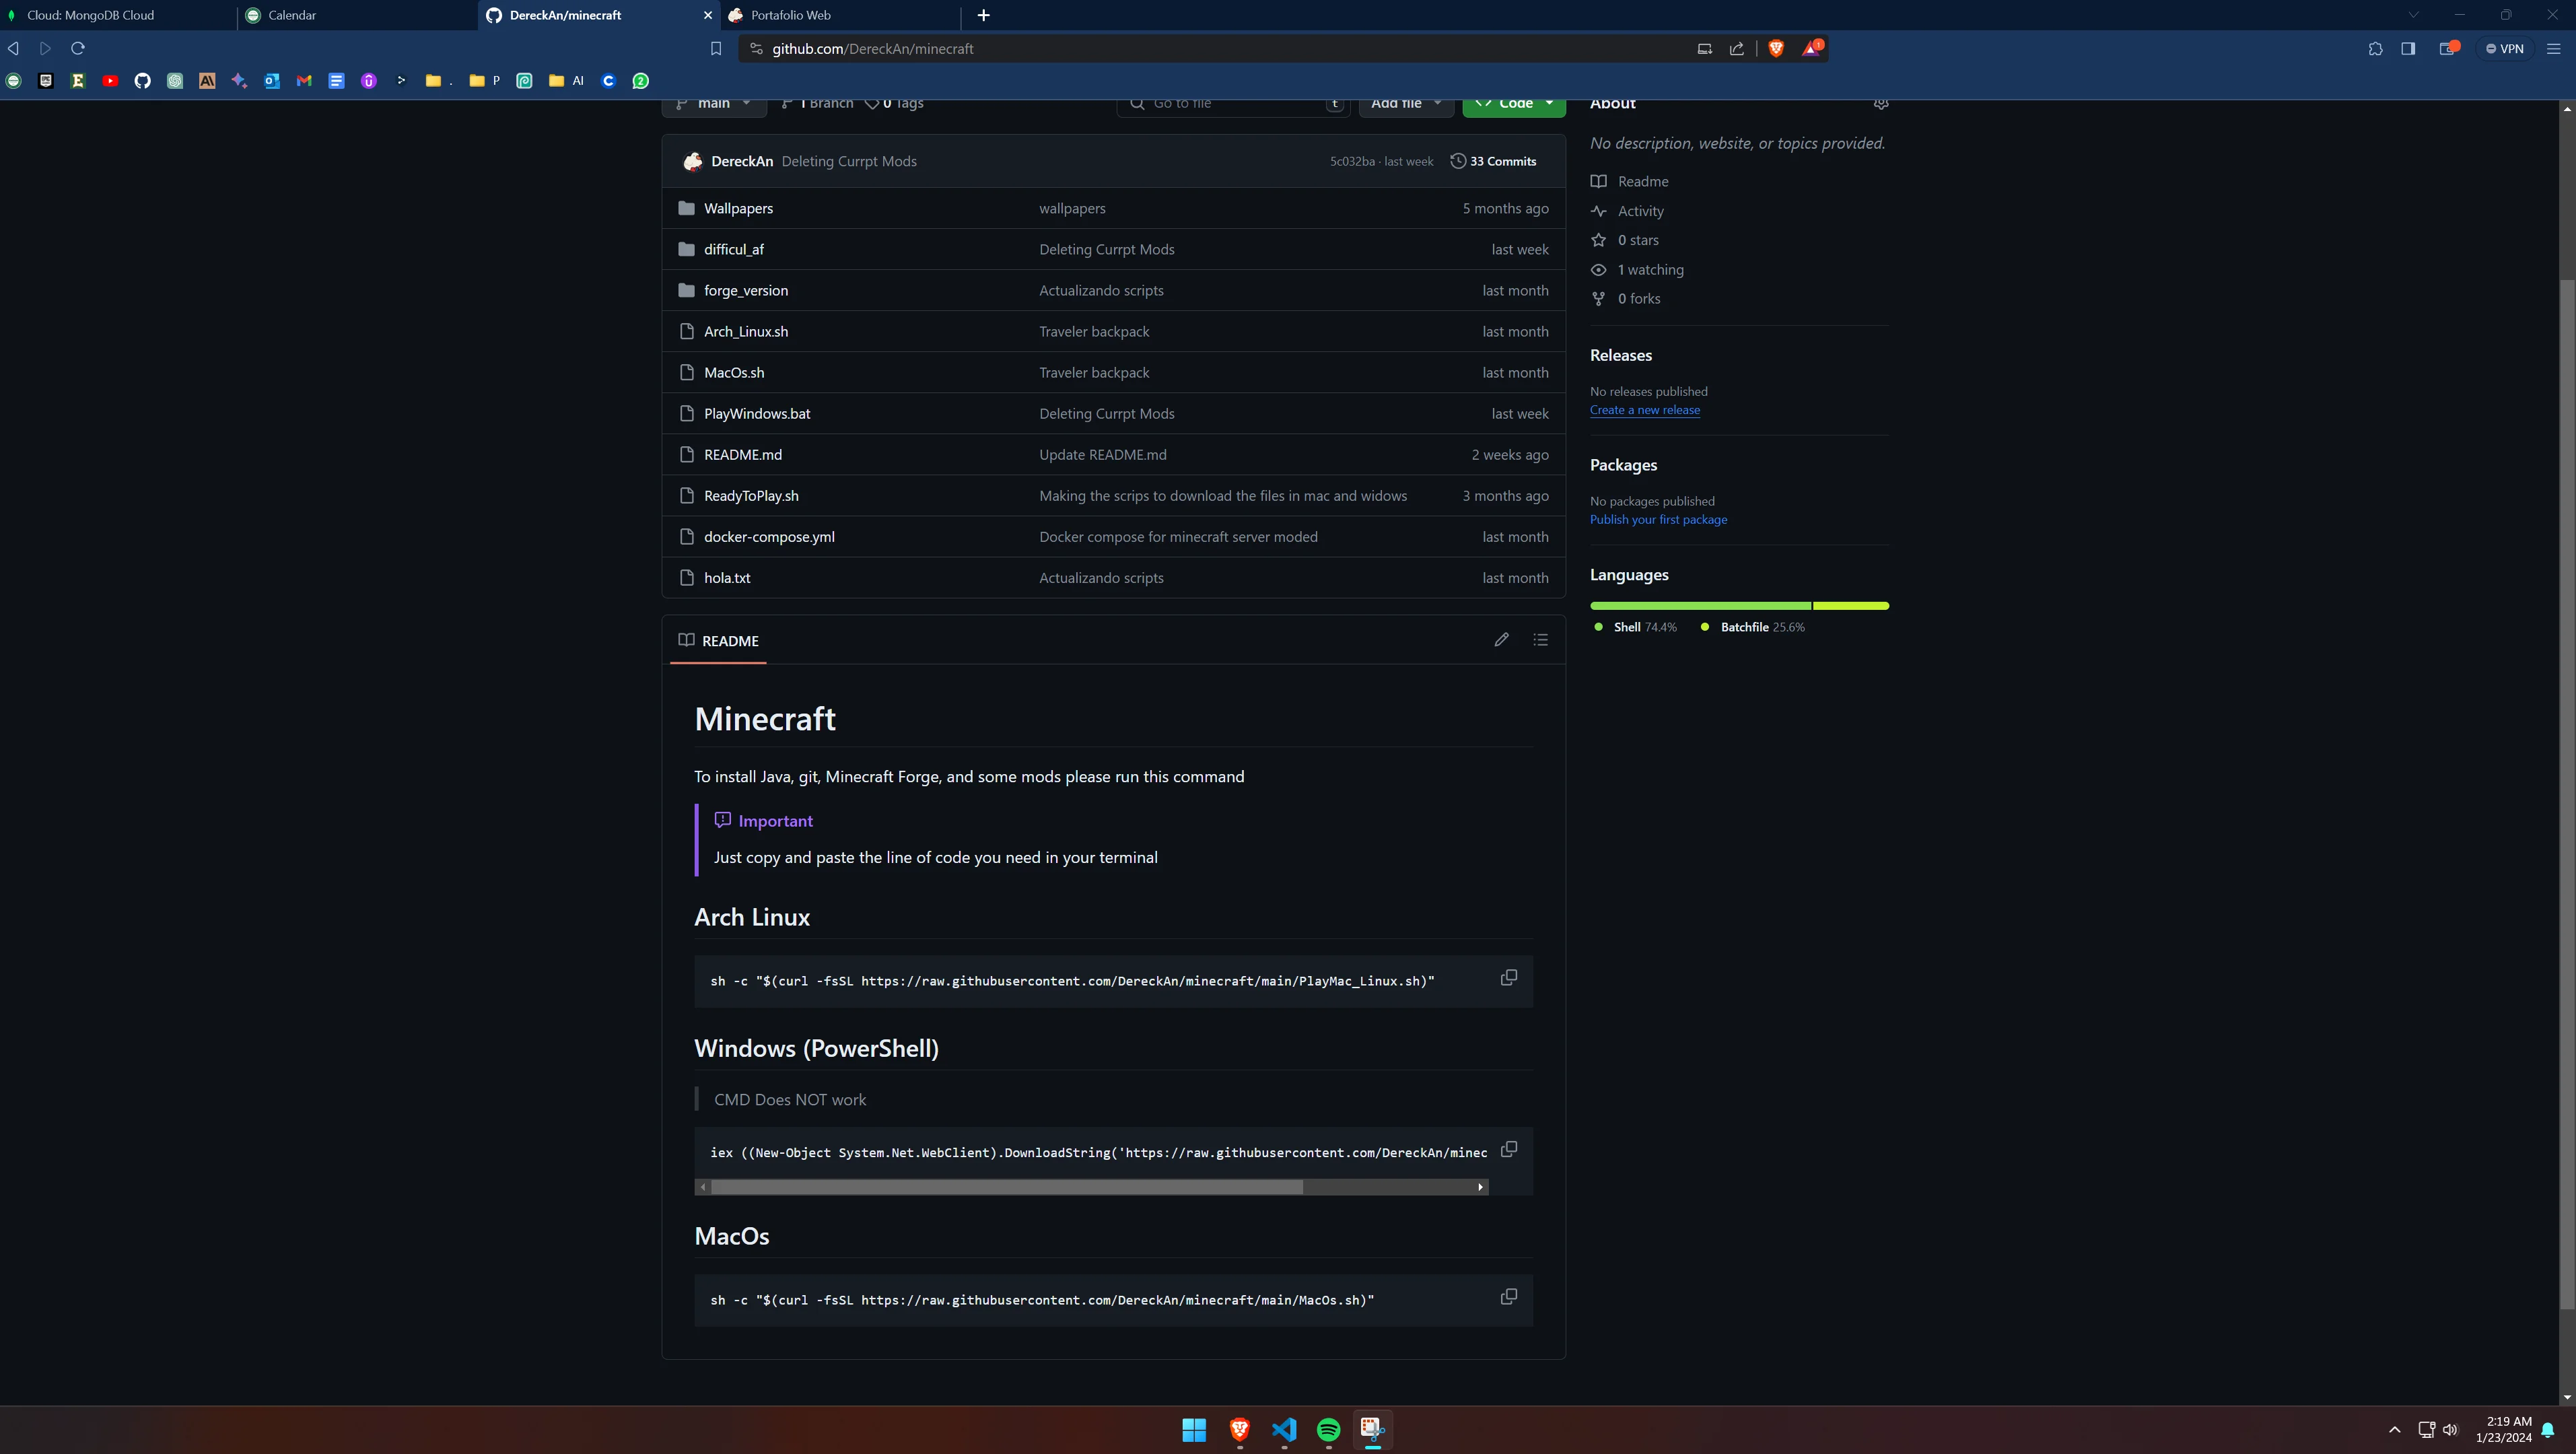This screenshot has height=1454, width=2576.
Task: Reload the page
Action: coord(78,48)
